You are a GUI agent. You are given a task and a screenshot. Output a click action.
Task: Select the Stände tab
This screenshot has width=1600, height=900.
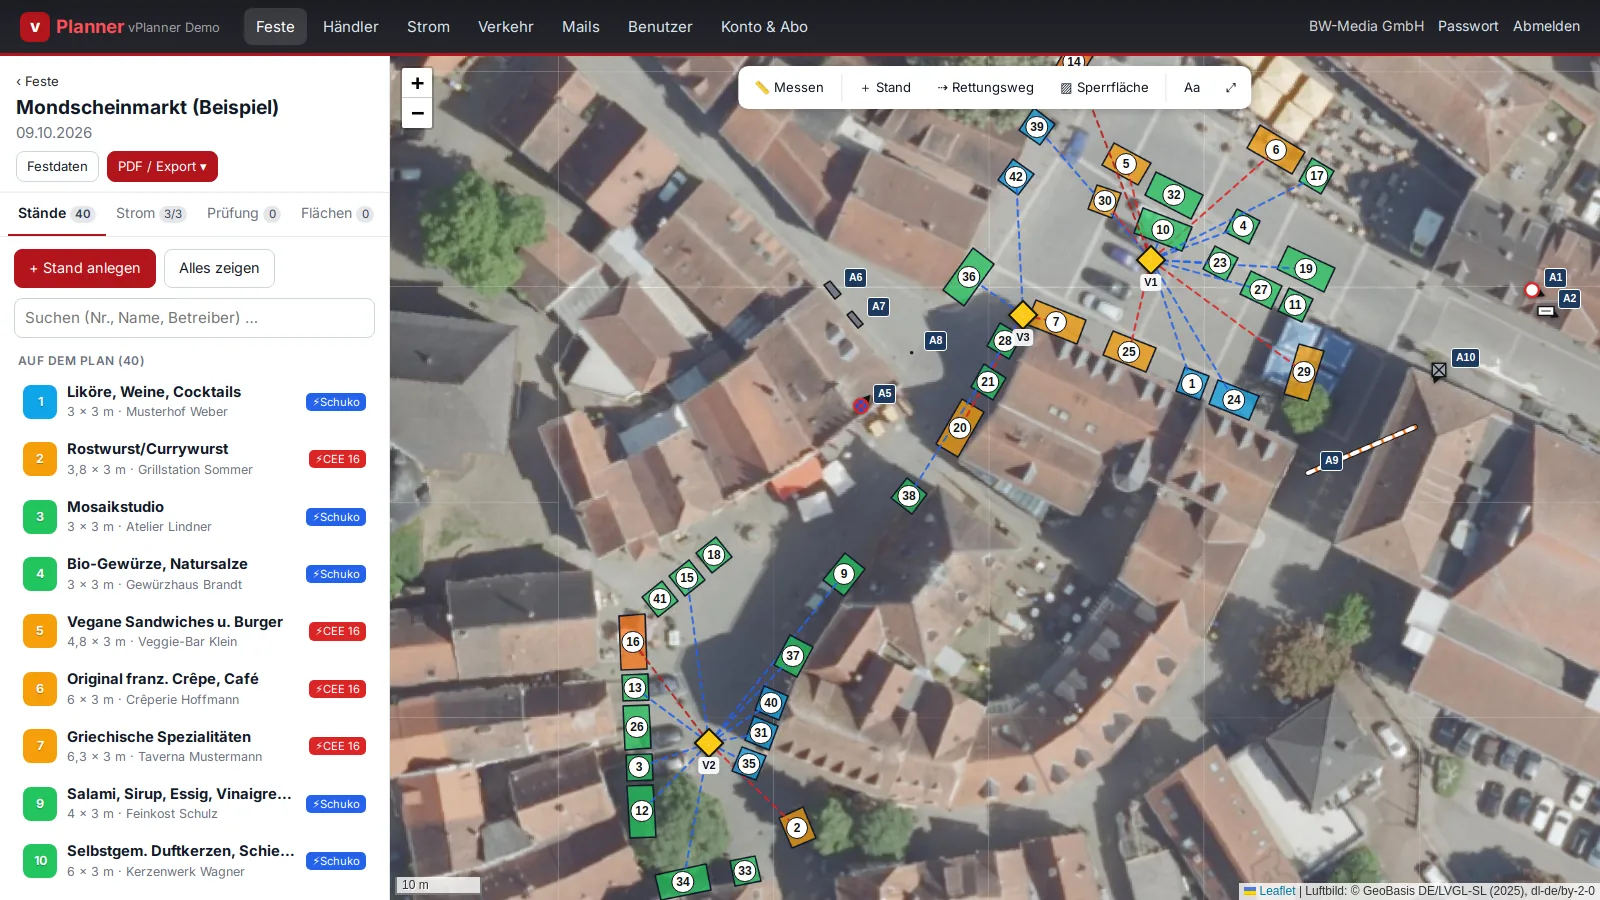click(x=56, y=214)
